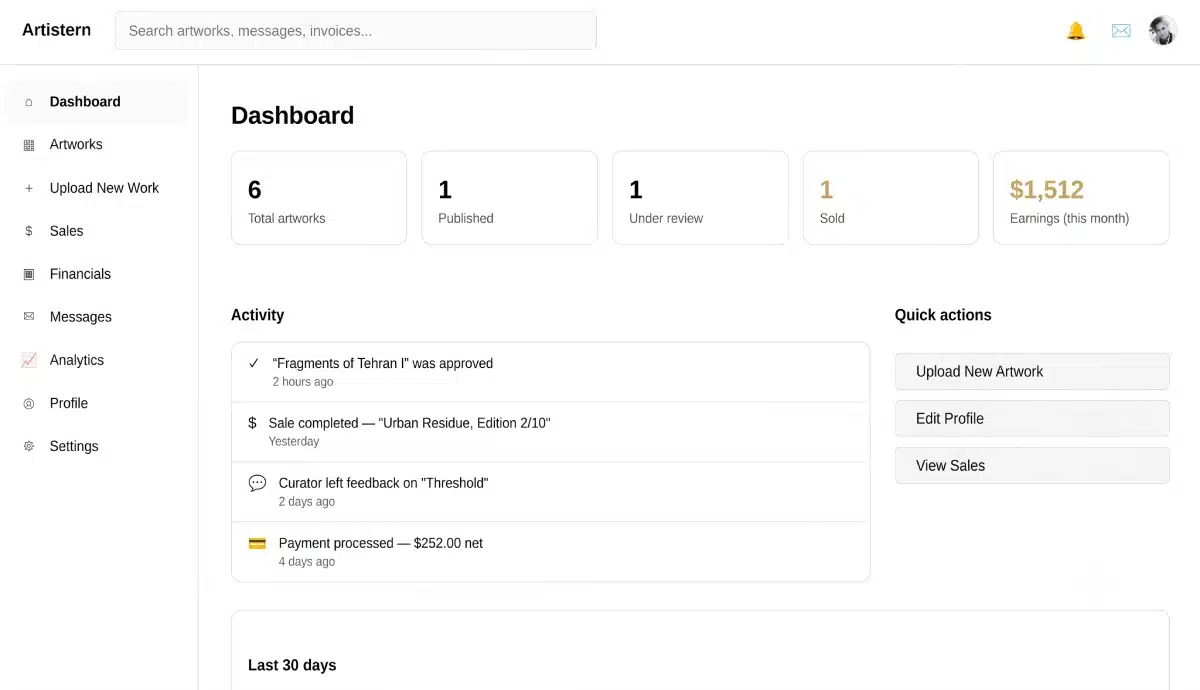
Task: Click the credit card icon on Payment processed
Action: coord(257,543)
